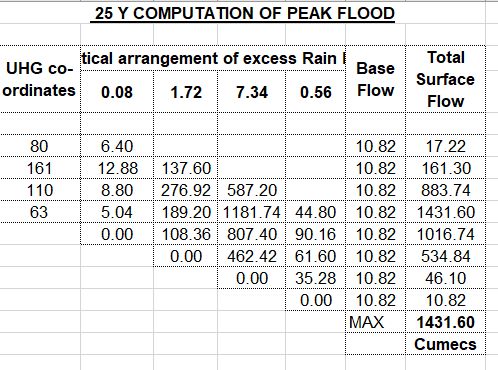Select the cell containing 137.60
498x370 pixels.
coord(186,168)
